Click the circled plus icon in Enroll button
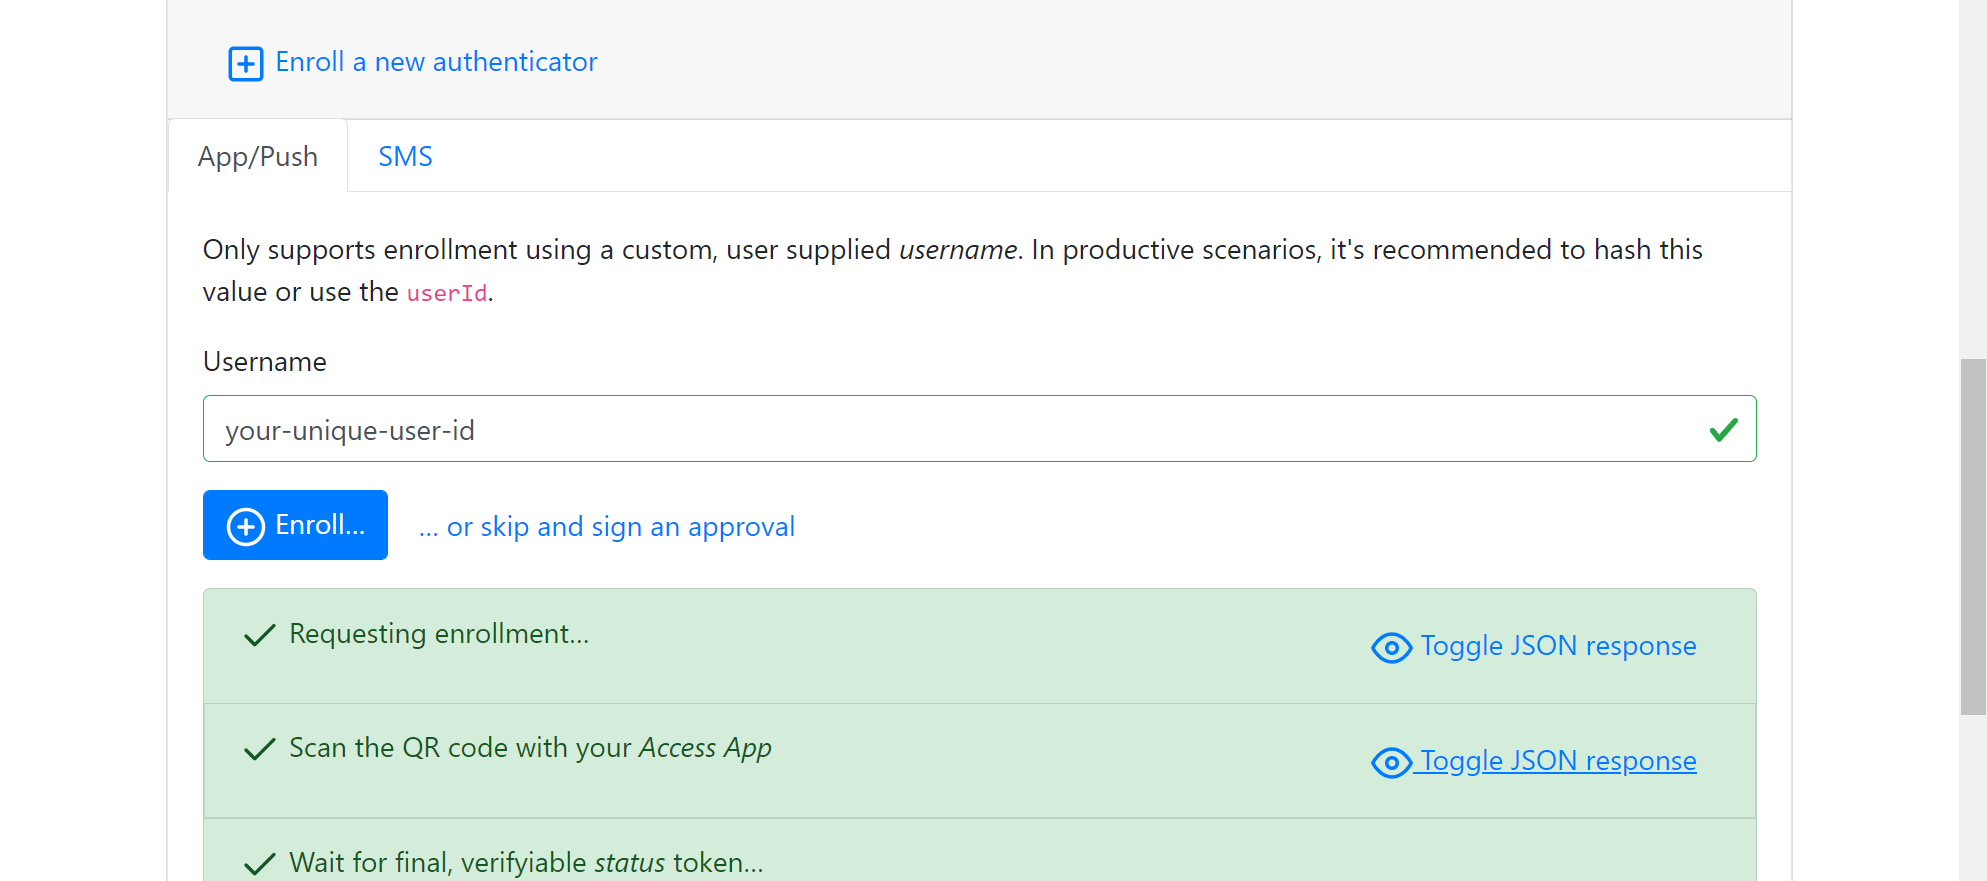 [x=246, y=526]
